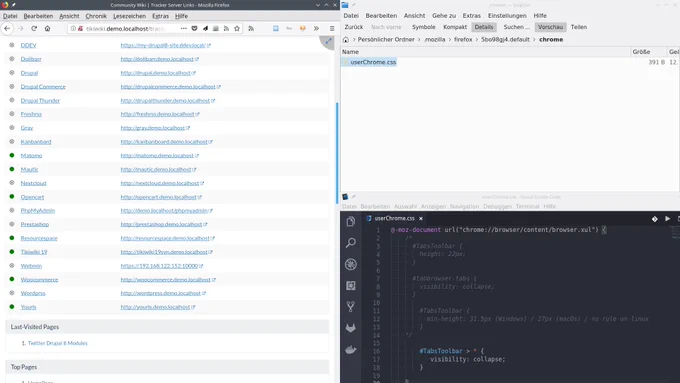Open VS Code Extensions panel

coord(351,285)
